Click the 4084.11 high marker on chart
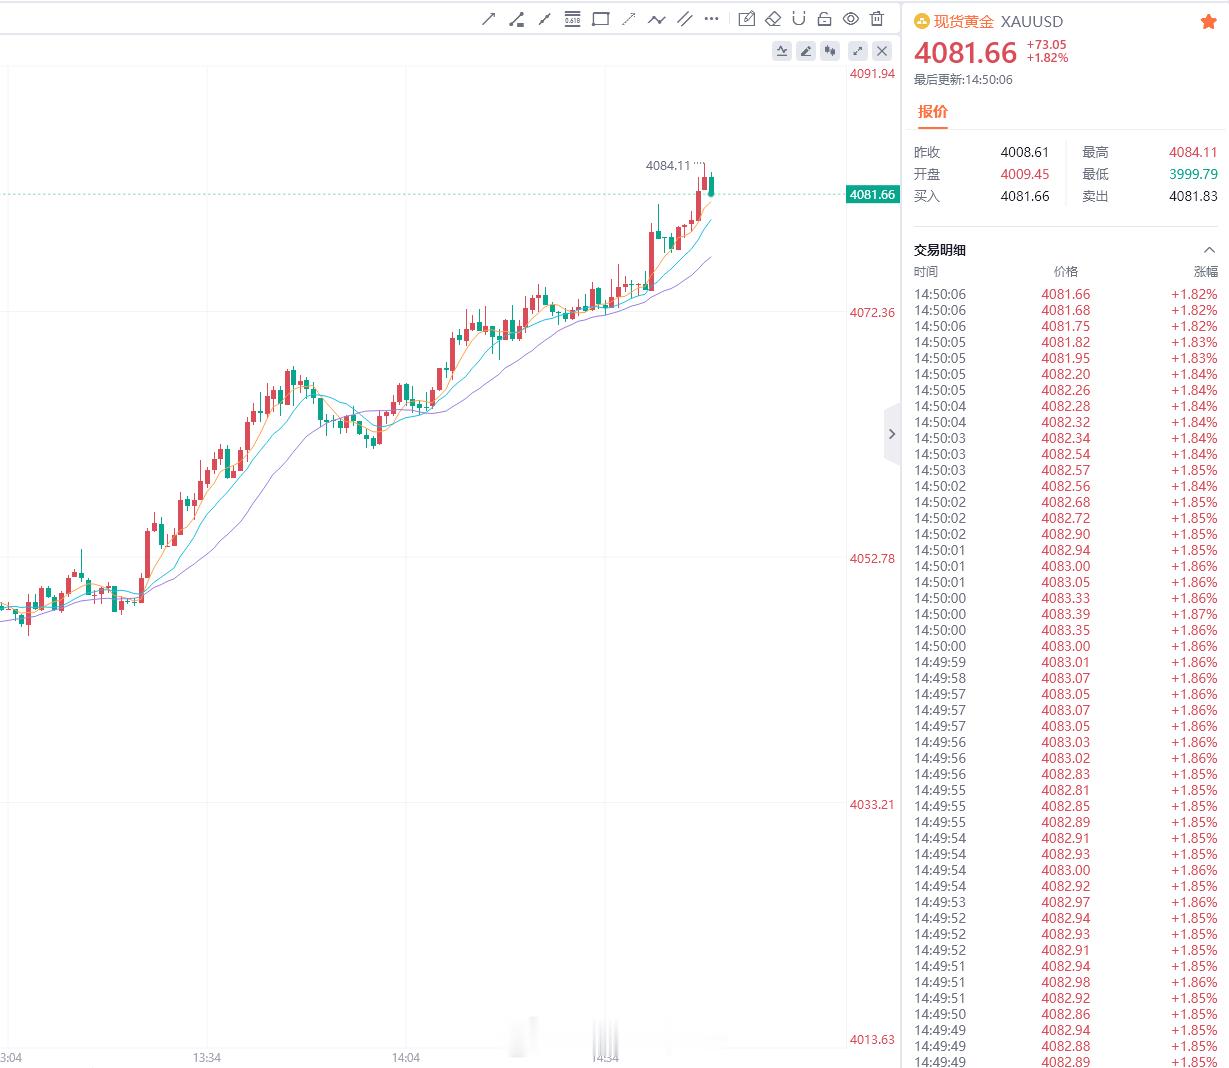1229x1068 pixels. click(668, 166)
